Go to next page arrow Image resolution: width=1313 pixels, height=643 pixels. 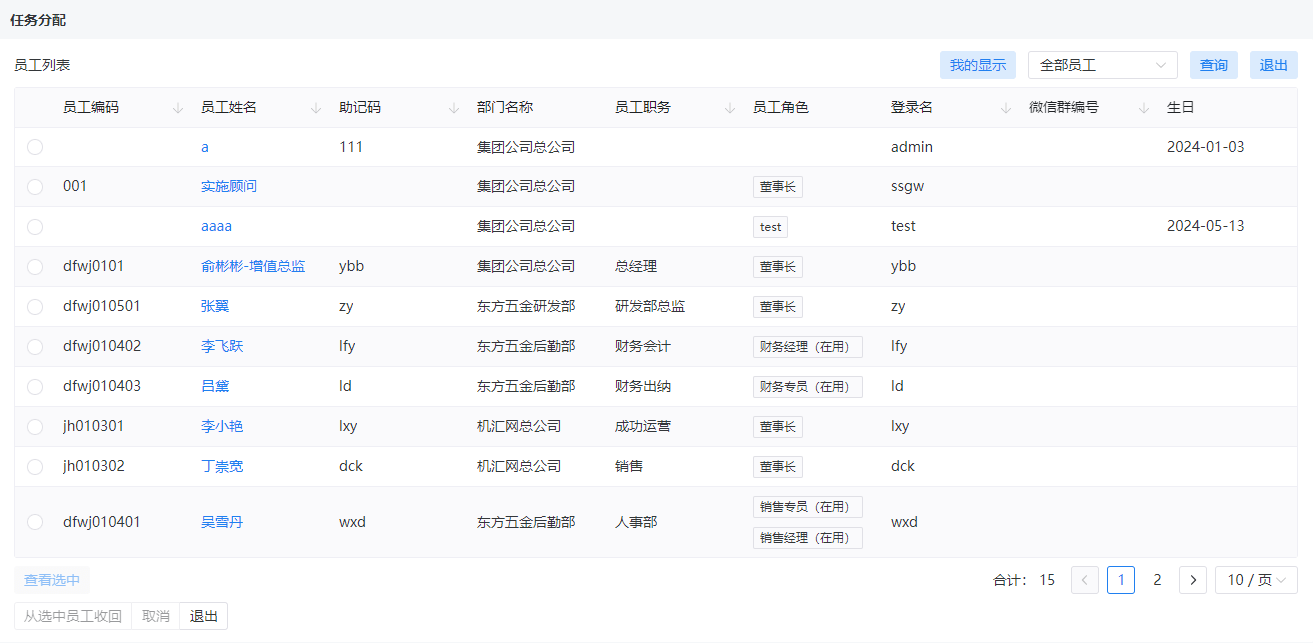[1193, 580]
